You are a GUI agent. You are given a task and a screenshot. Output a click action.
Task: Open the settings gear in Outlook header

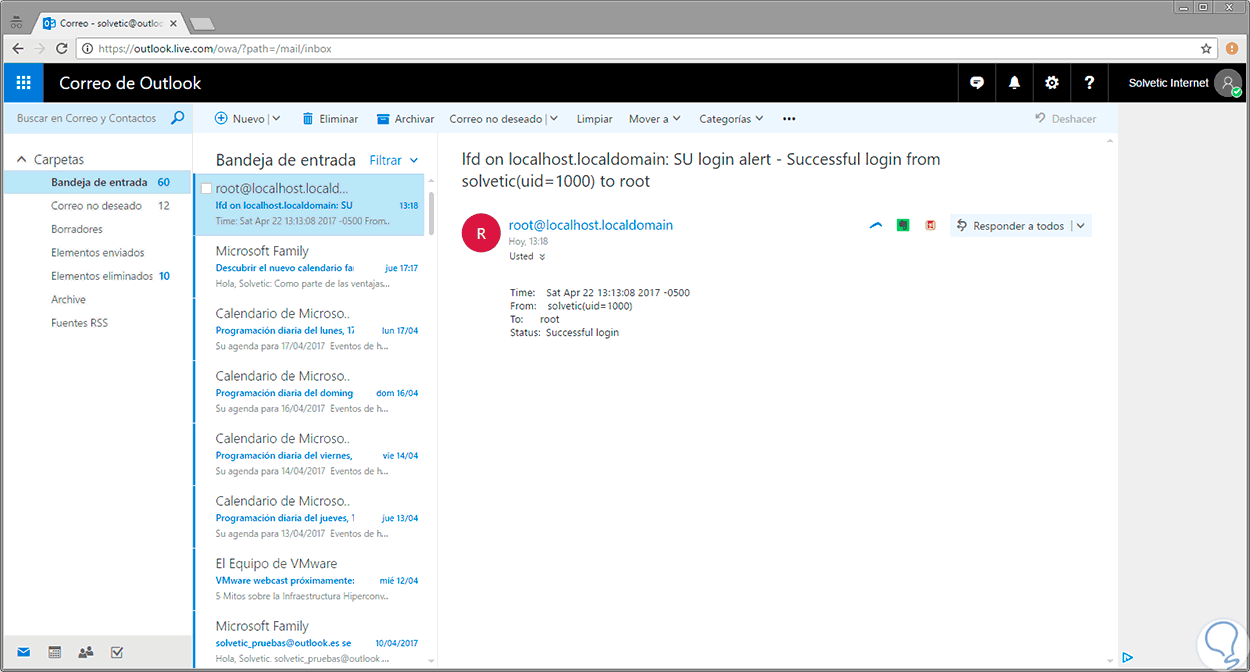1051,83
